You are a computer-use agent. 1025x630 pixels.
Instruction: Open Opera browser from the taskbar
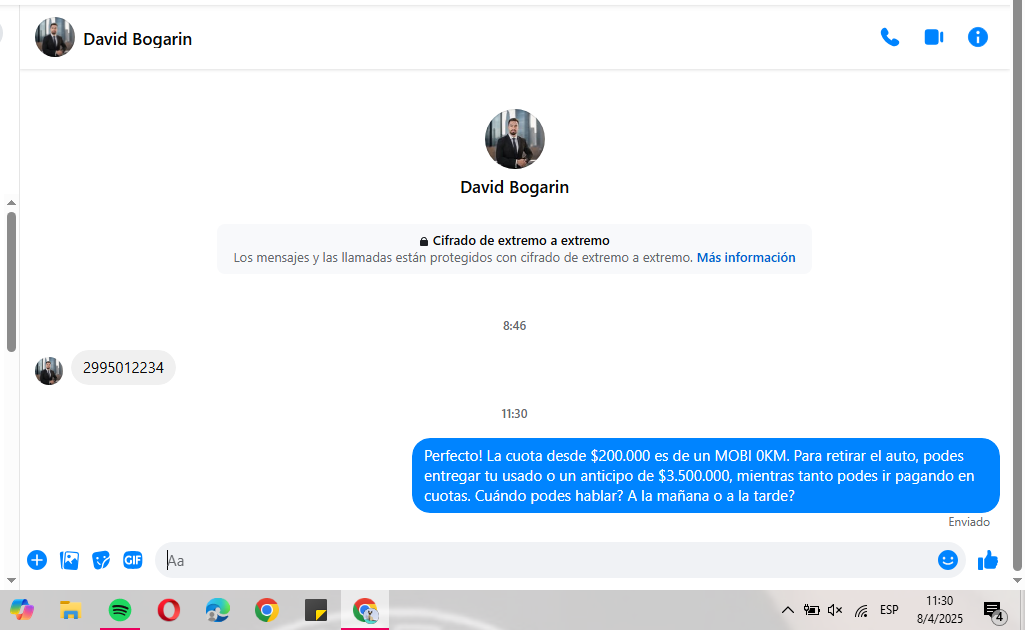point(169,610)
